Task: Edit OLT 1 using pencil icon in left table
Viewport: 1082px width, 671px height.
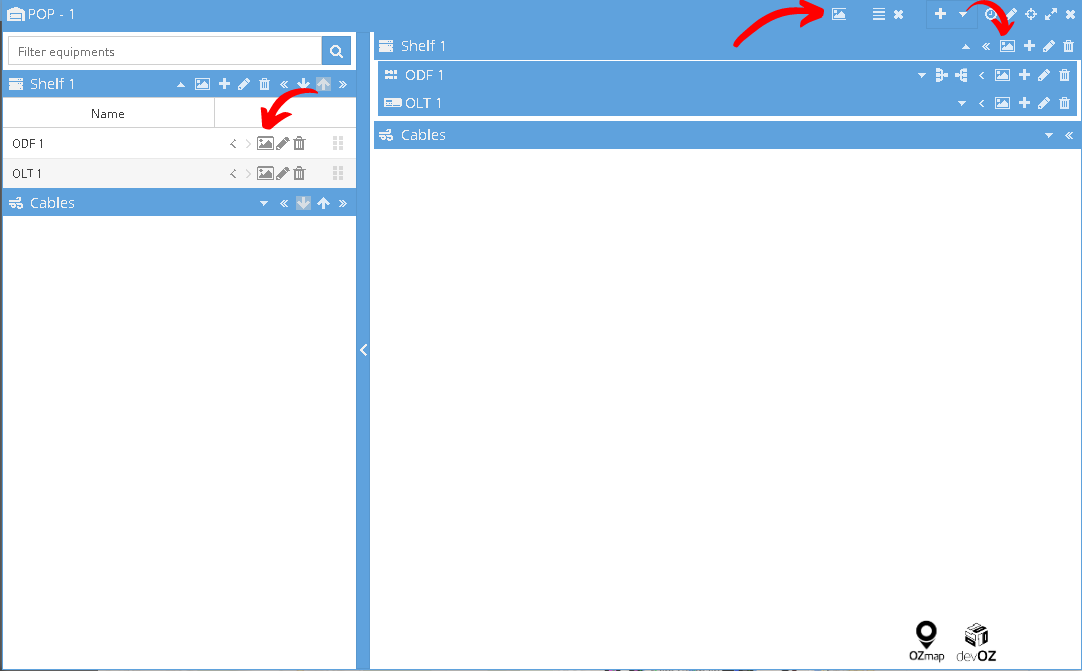Action: 282,173
